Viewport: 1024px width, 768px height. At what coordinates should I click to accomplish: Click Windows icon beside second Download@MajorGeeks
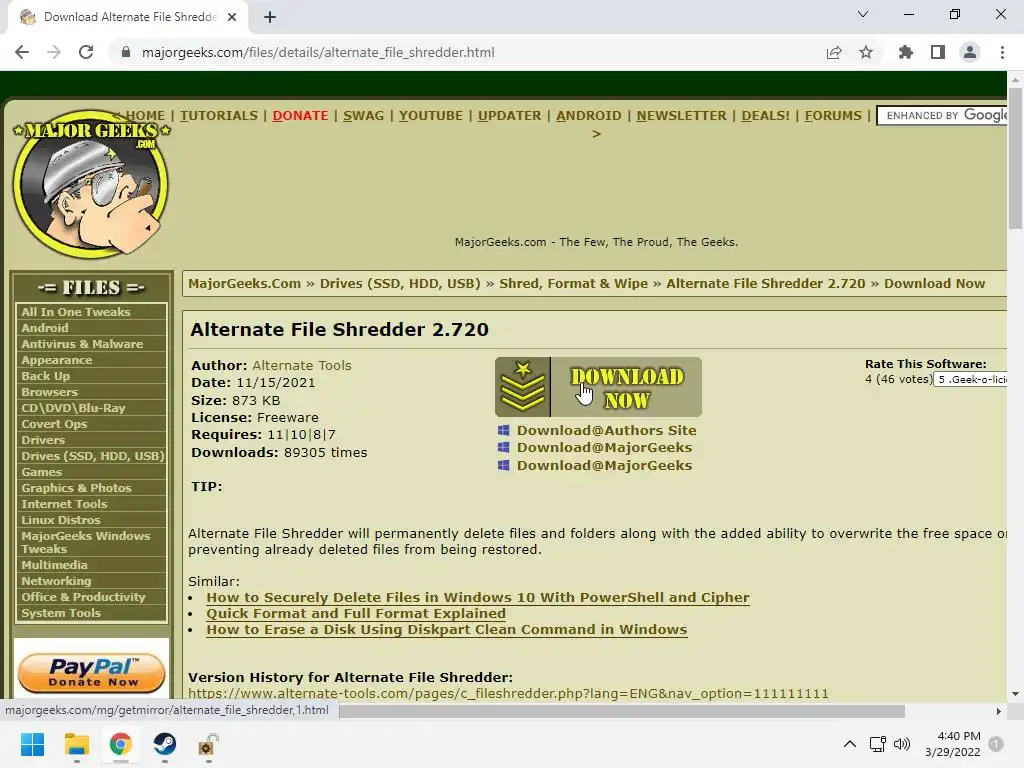(504, 465)
